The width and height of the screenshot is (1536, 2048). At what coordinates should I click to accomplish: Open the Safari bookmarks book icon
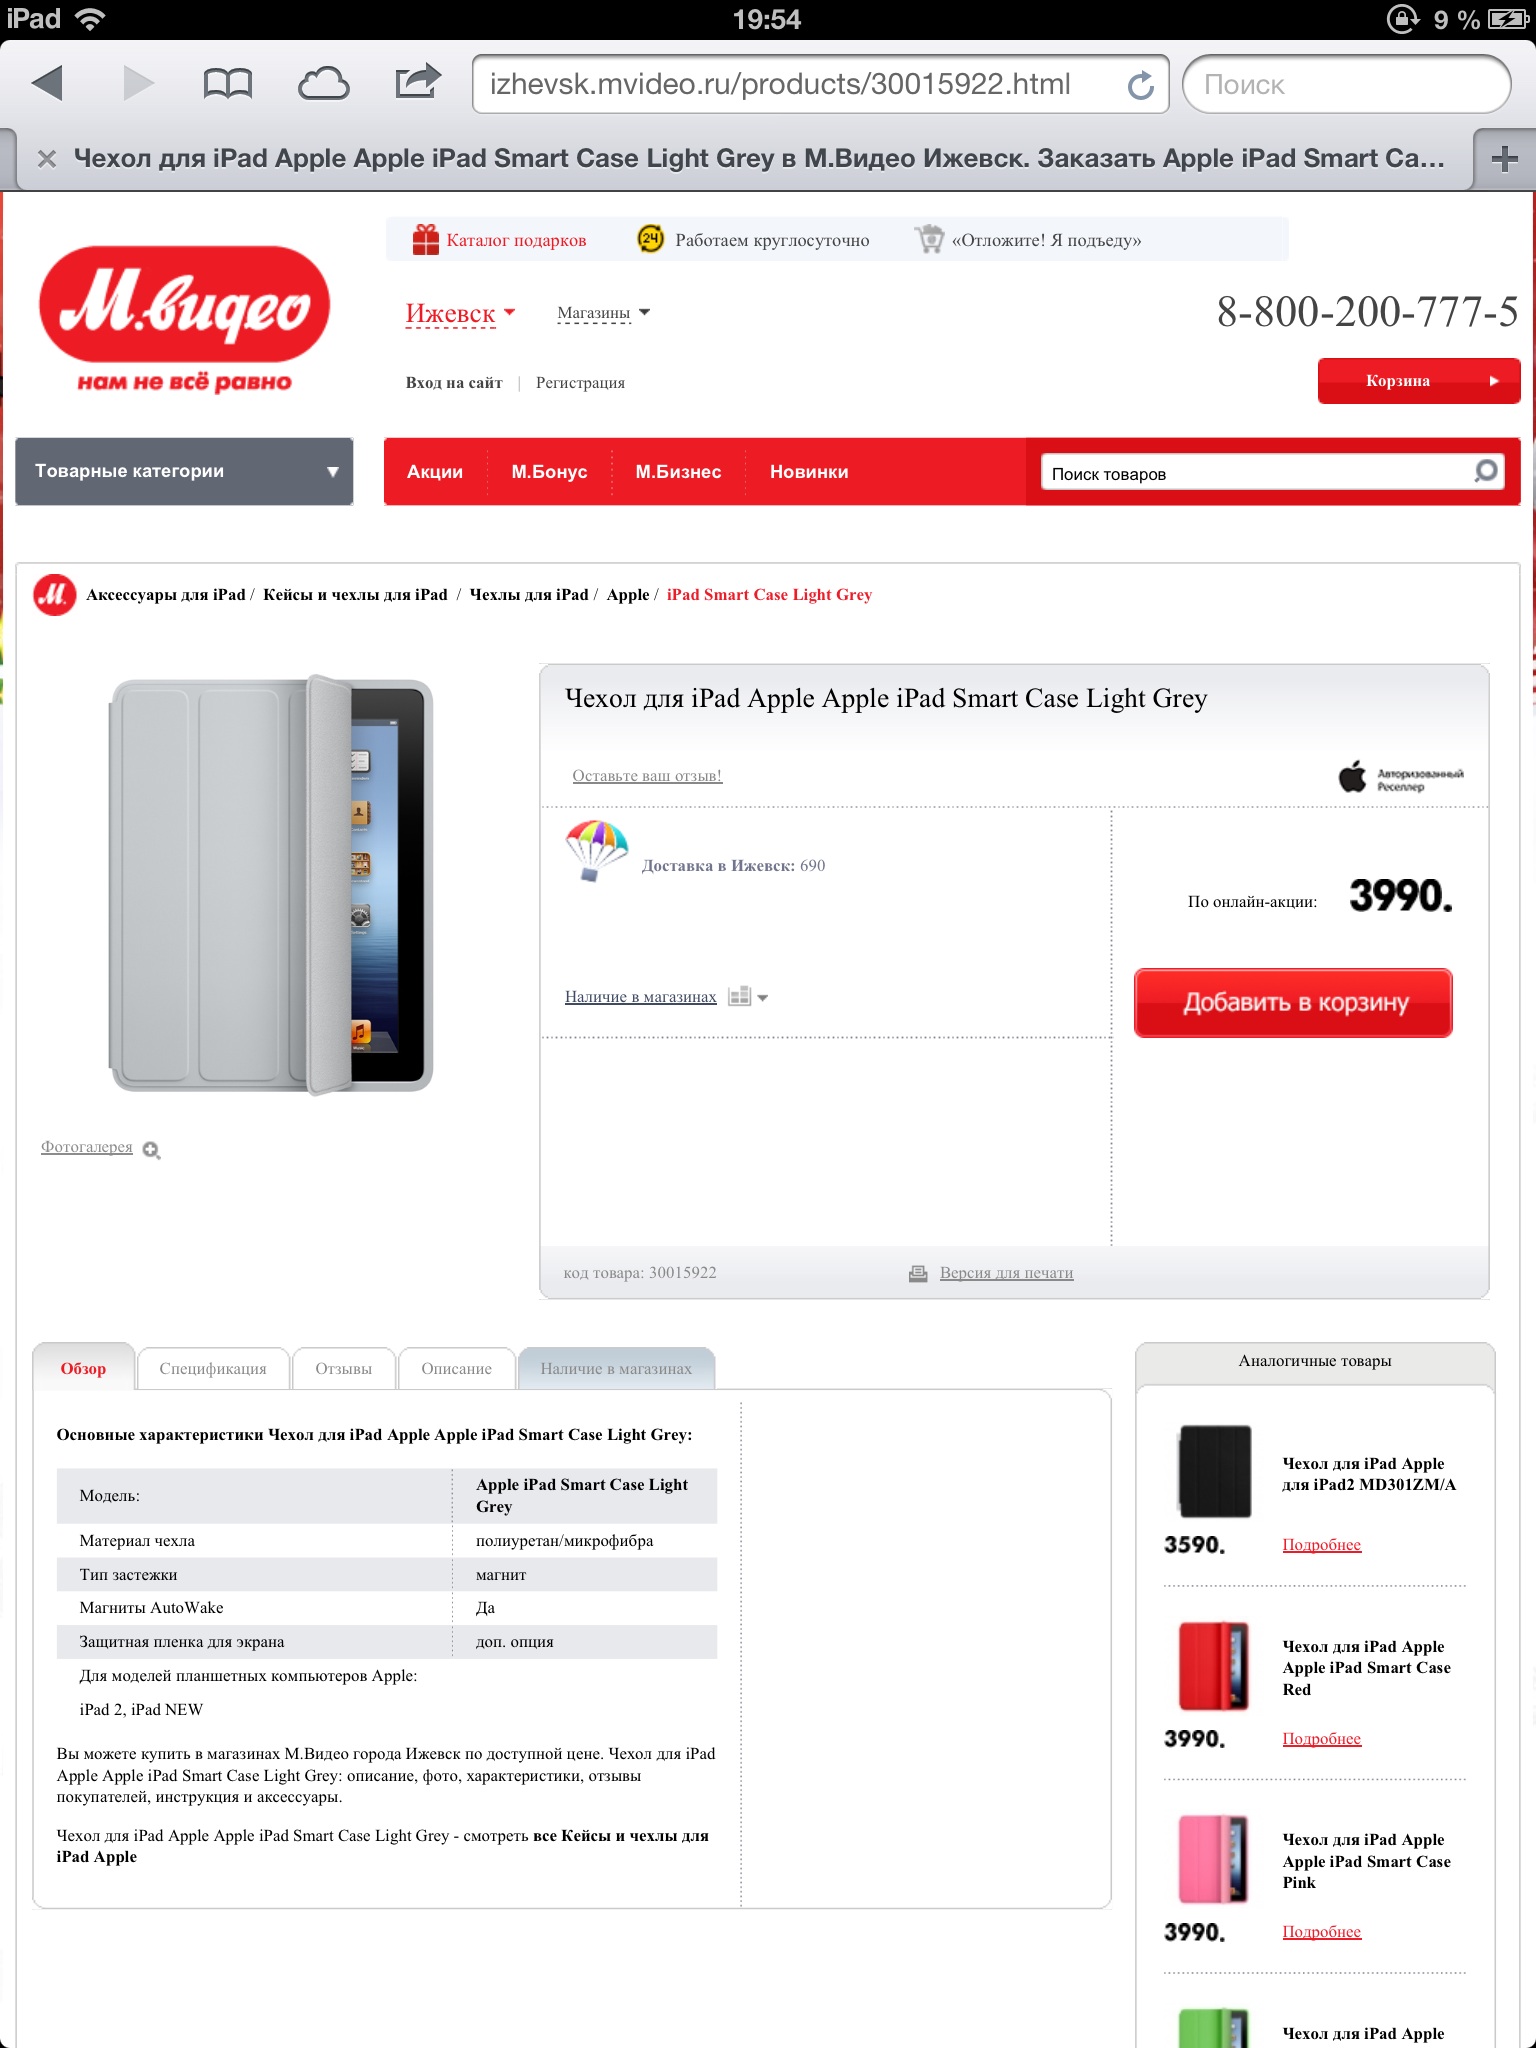coord(227,84)
